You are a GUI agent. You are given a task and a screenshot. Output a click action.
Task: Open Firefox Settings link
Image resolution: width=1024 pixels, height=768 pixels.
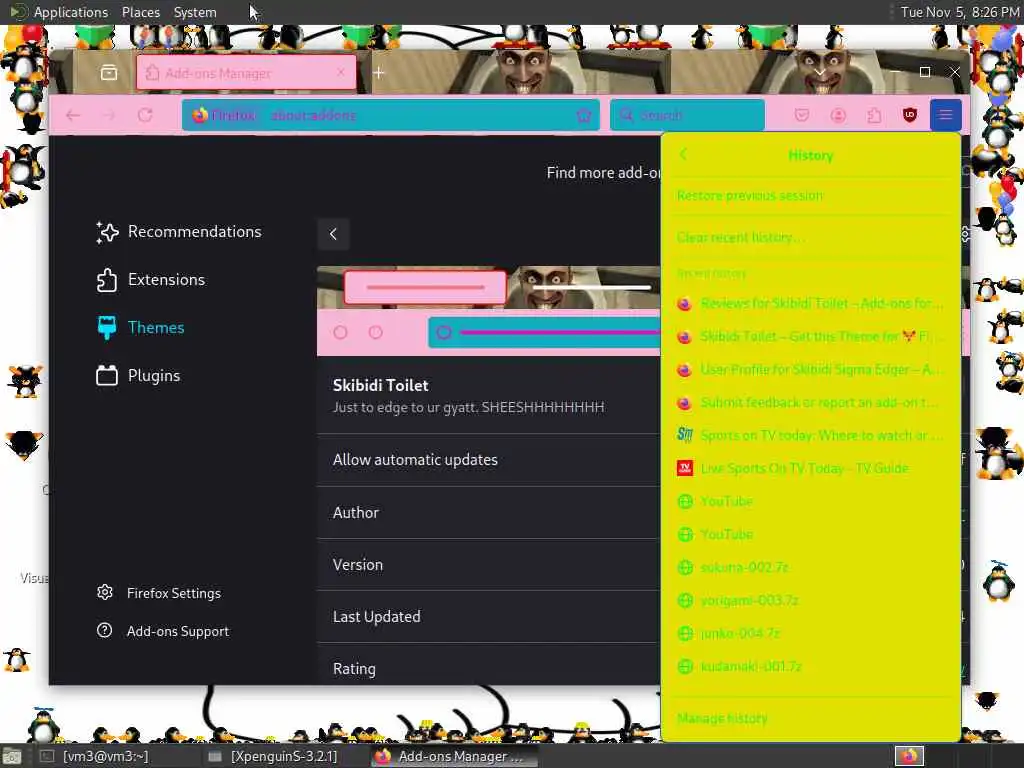pyautogui.click(x=159, y=593)
